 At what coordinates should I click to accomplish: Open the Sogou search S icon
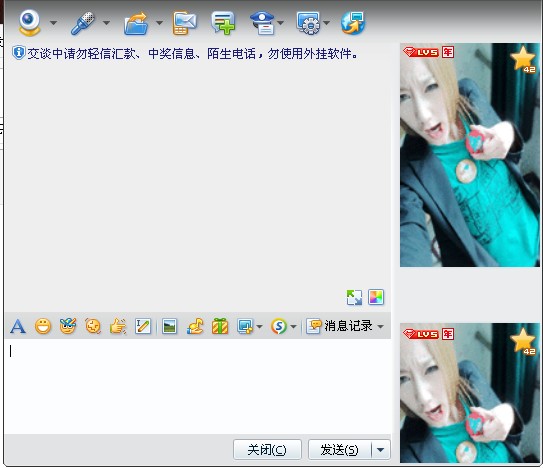tap(279, 326)
